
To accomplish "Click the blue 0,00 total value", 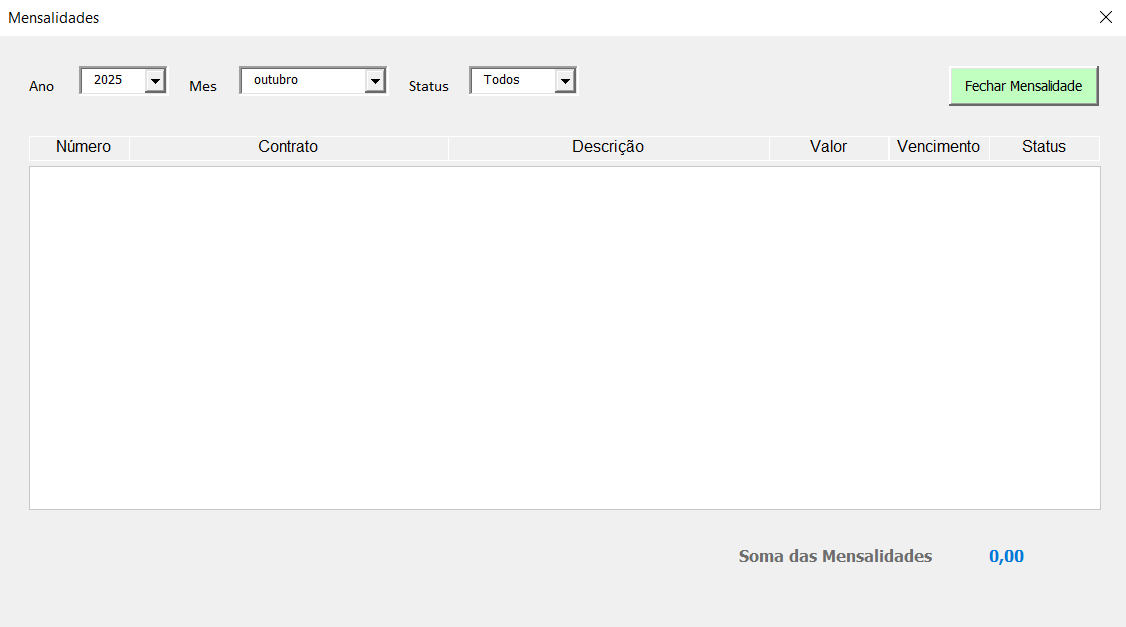I will (x=1006, y=557).
